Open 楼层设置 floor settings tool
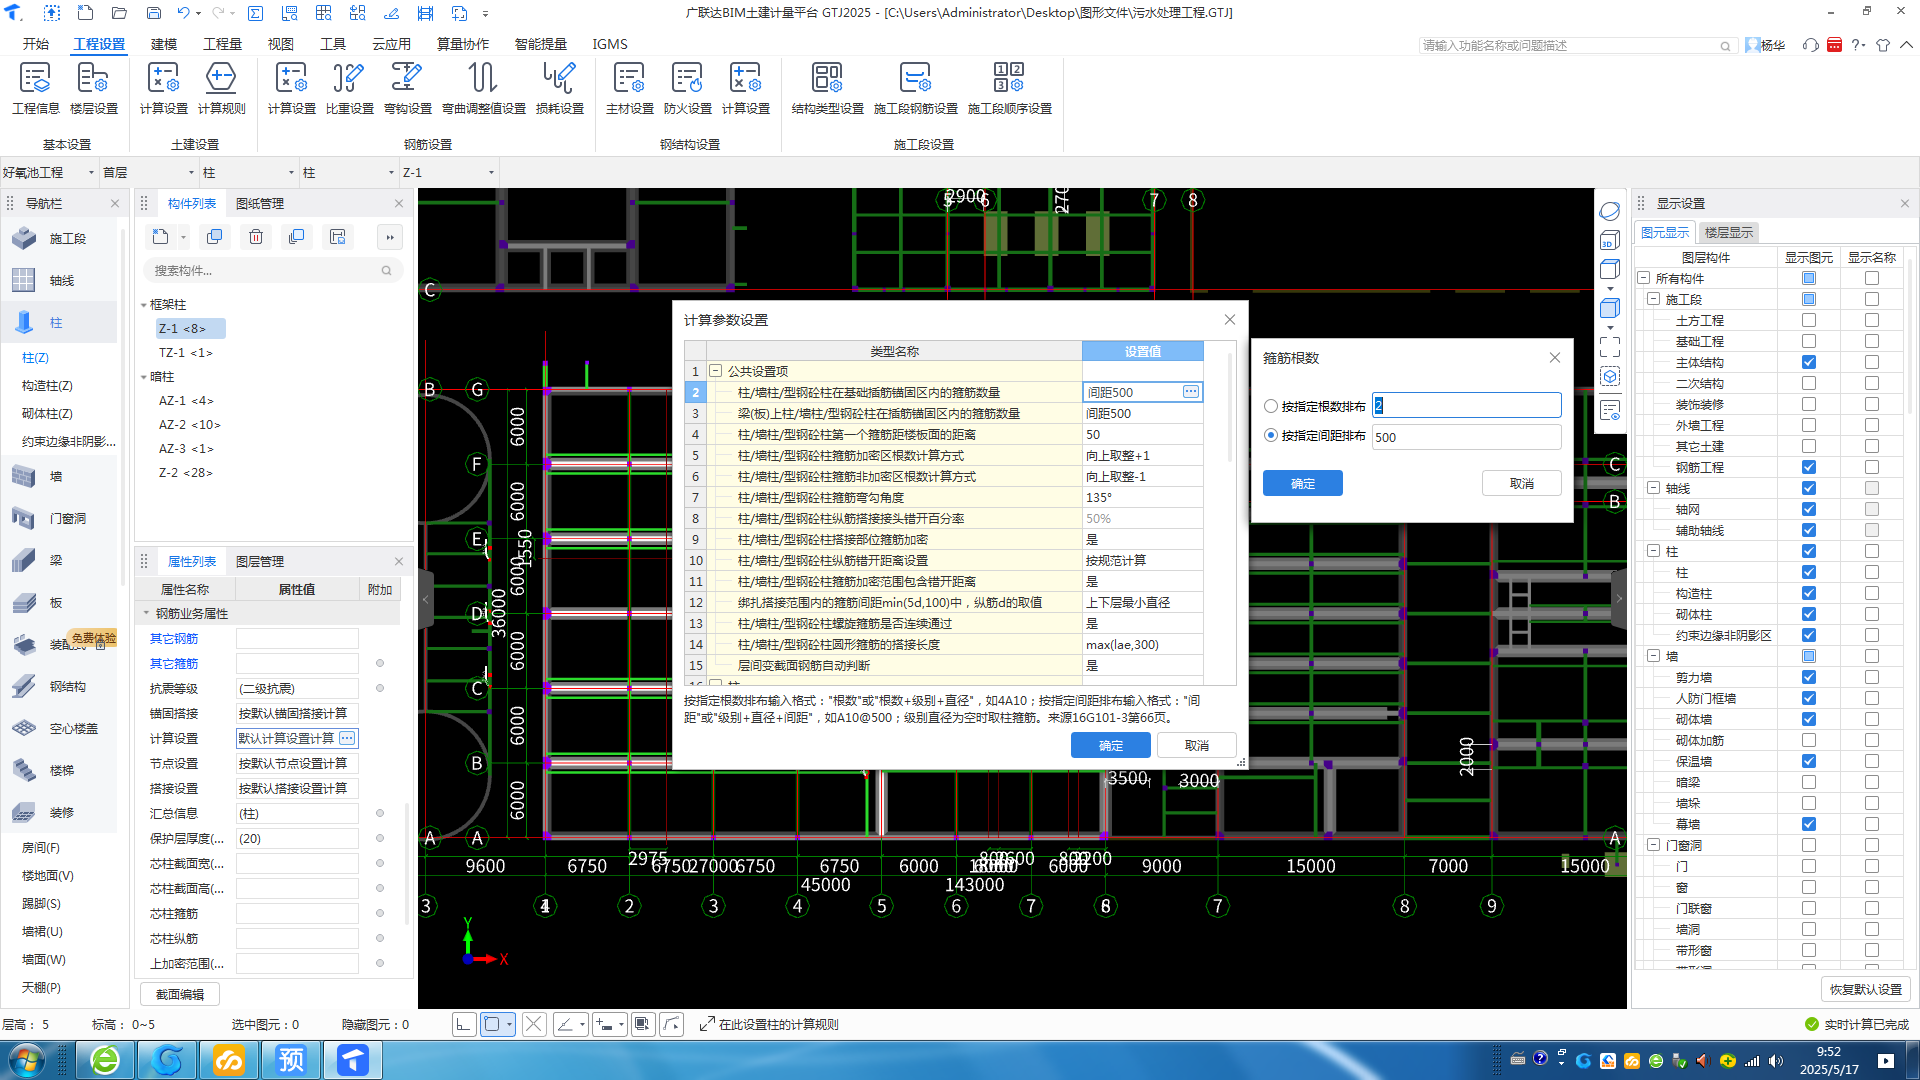Image resolution: width=1920 pixels, height=1080 pixels. click(93, 88)
